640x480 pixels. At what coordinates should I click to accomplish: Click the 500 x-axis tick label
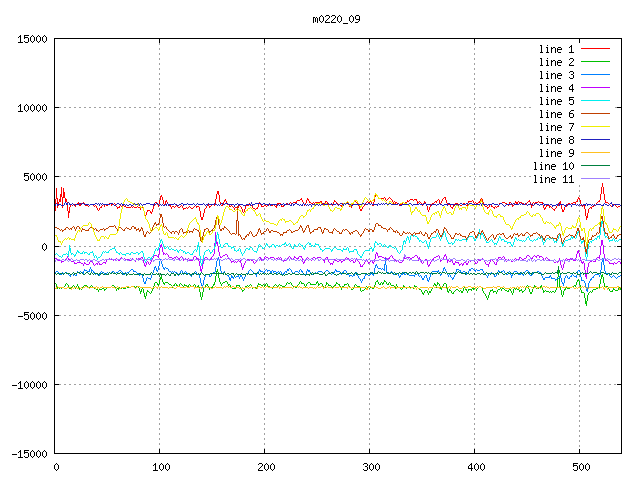580,467
